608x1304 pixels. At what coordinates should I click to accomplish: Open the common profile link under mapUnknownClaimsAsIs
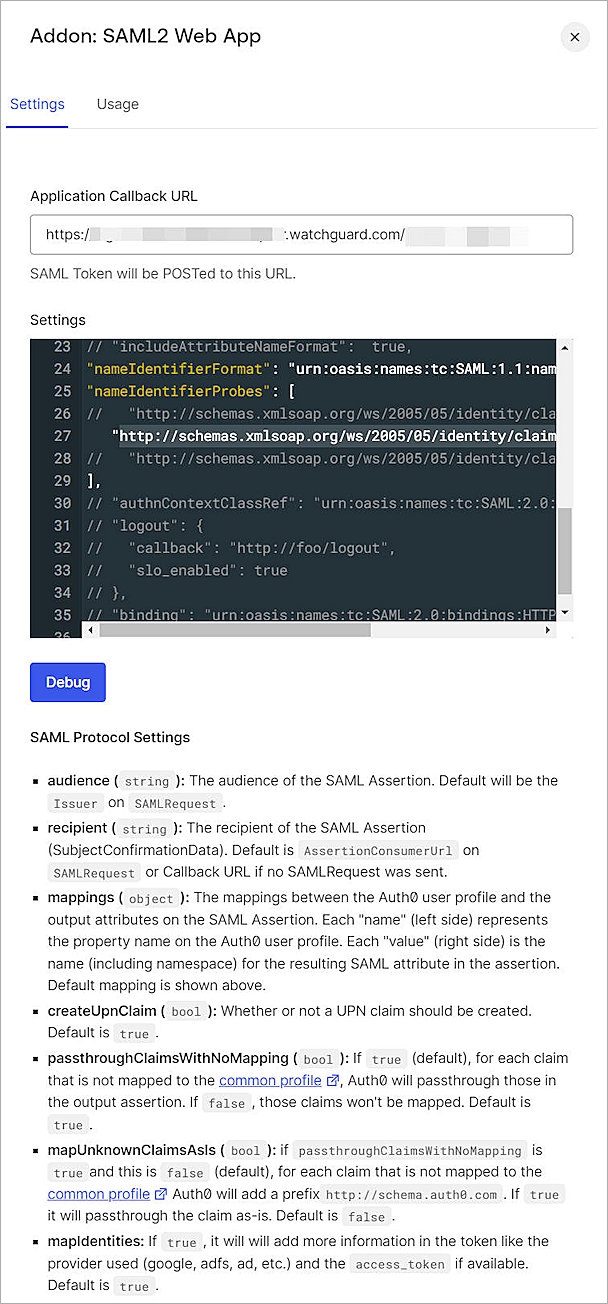point(100,1194)
